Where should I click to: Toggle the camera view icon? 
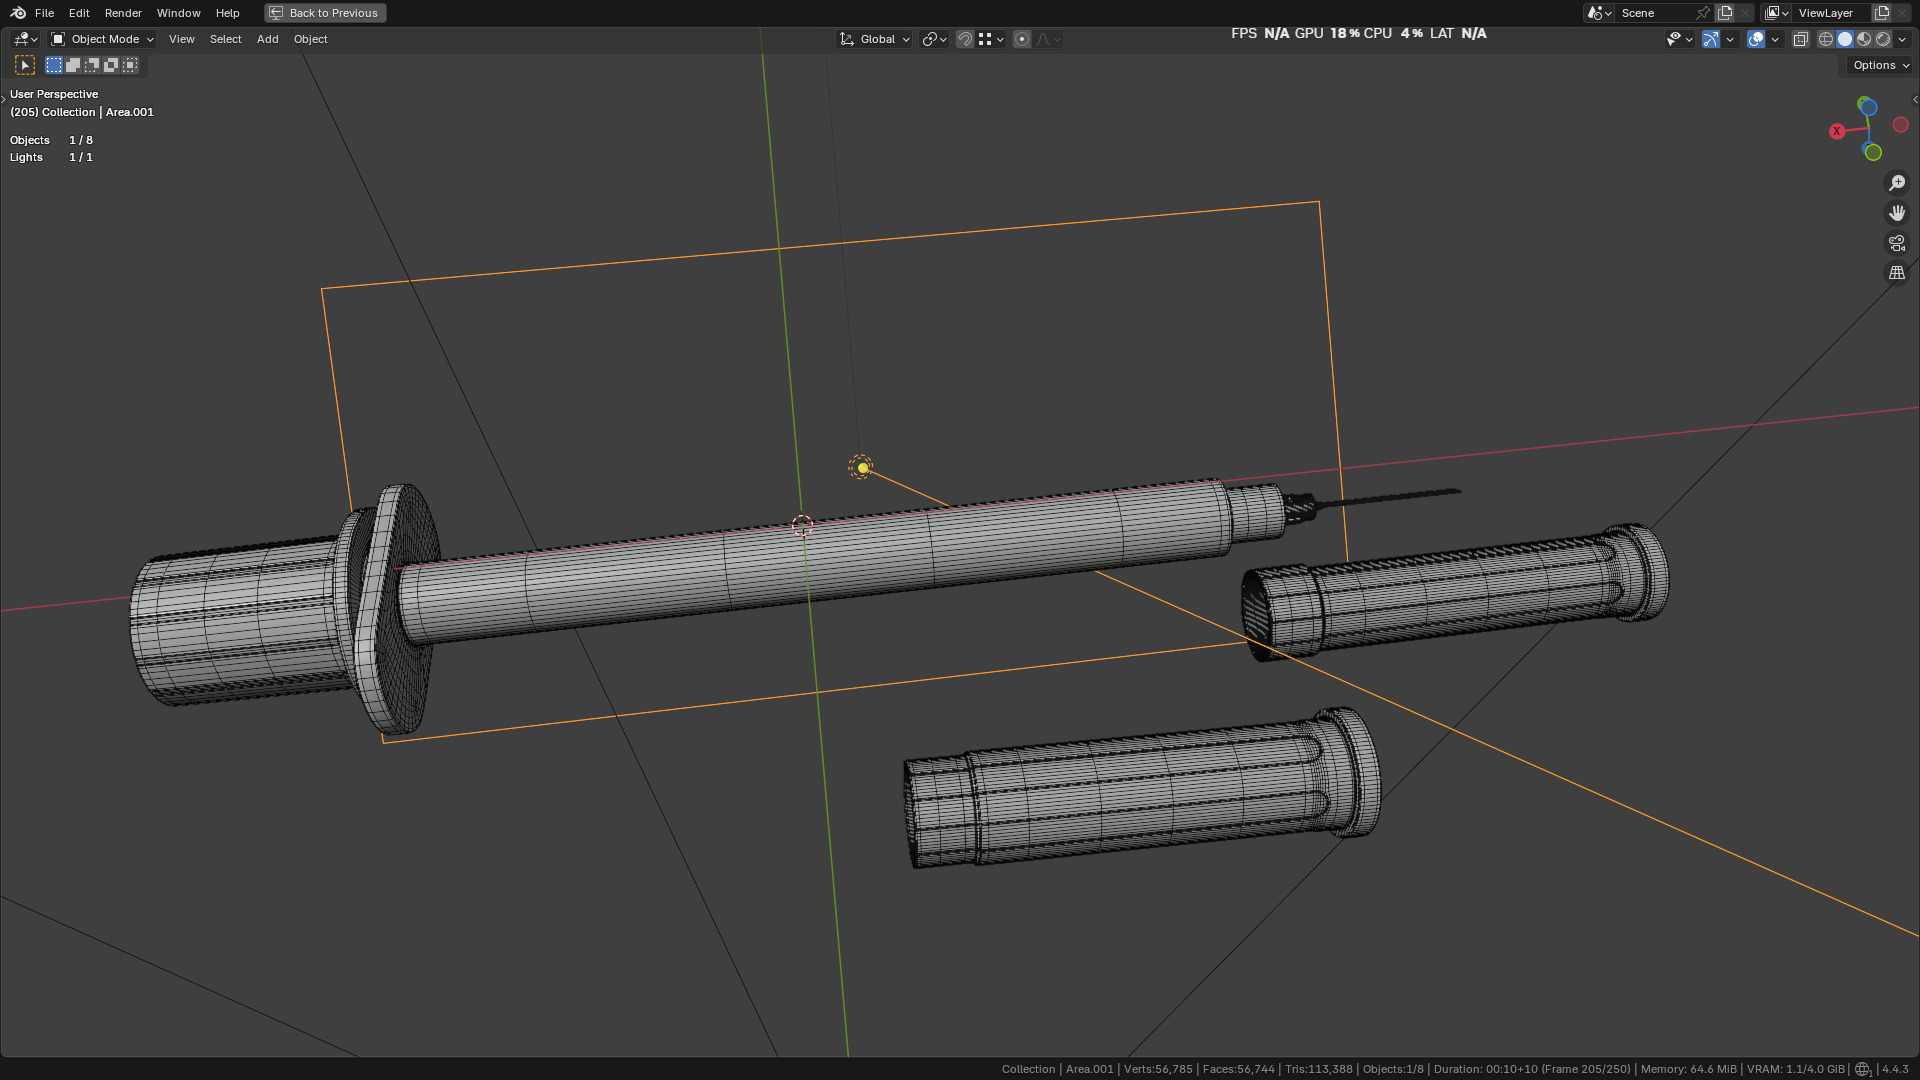1897,243
